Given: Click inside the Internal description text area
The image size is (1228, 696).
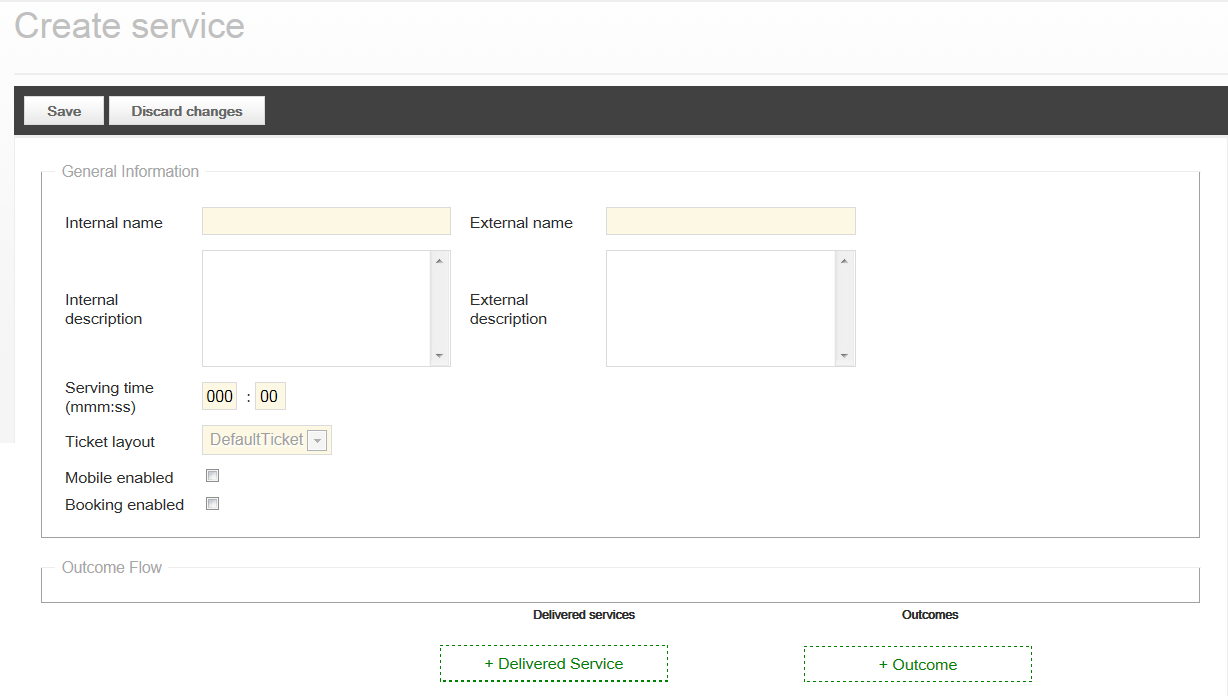Looking at the screenshot, I should coord(316,308).
